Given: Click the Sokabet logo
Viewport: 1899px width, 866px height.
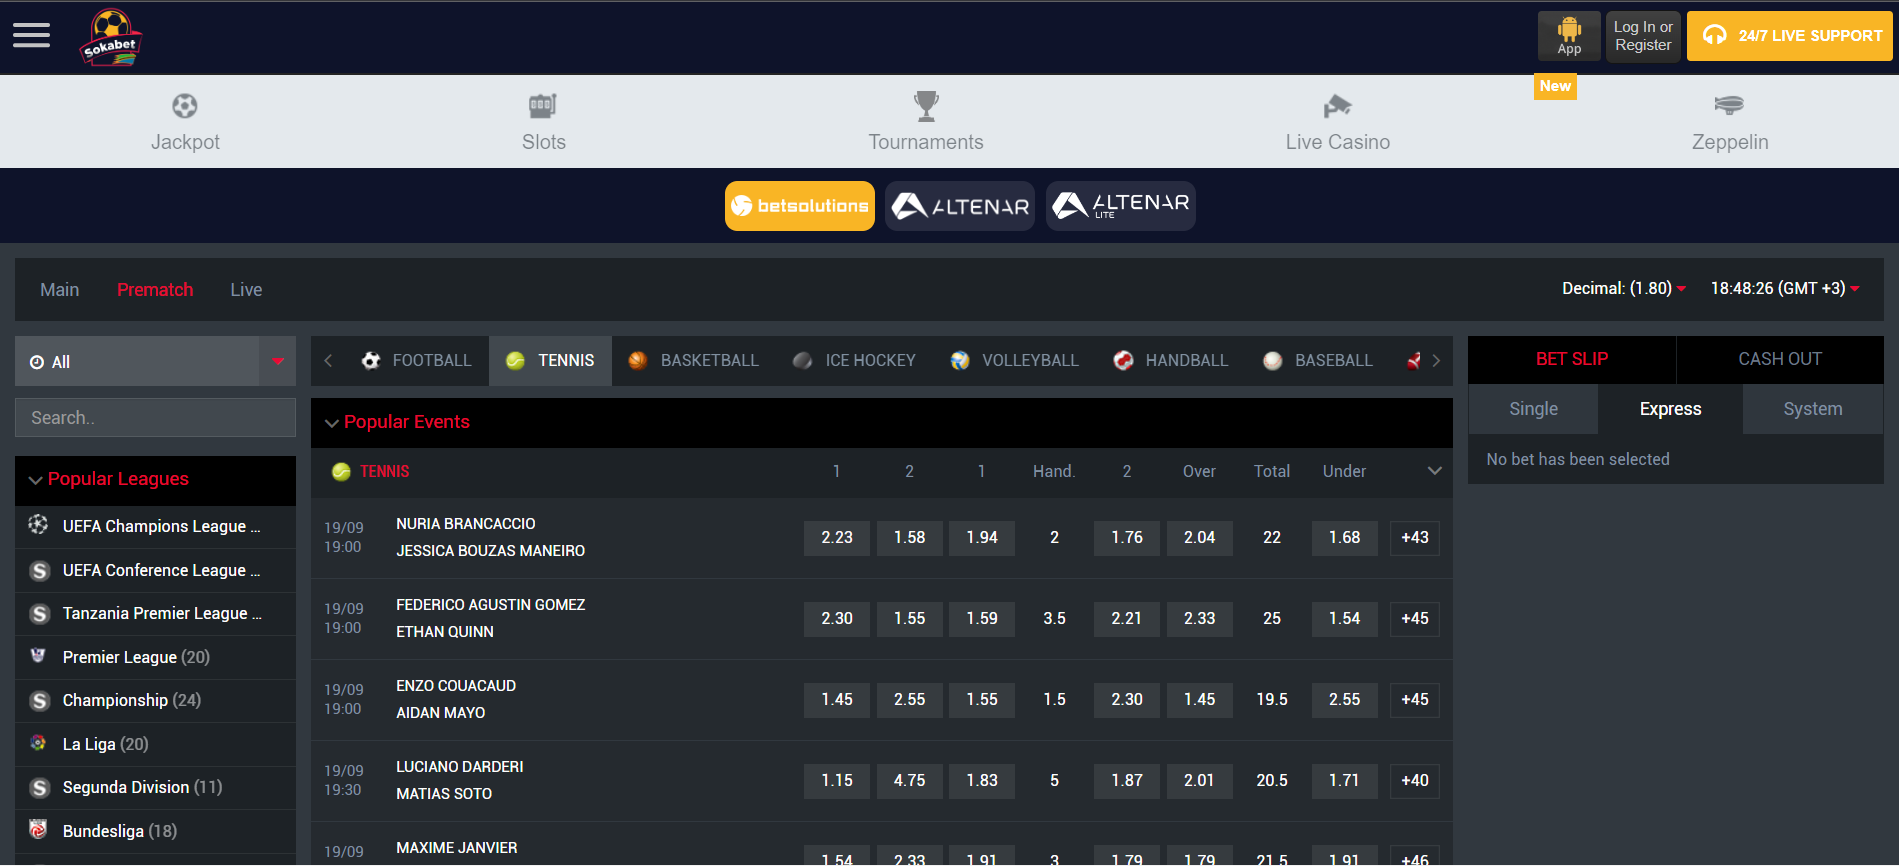Looking at the screenshot, I should 111,38.
